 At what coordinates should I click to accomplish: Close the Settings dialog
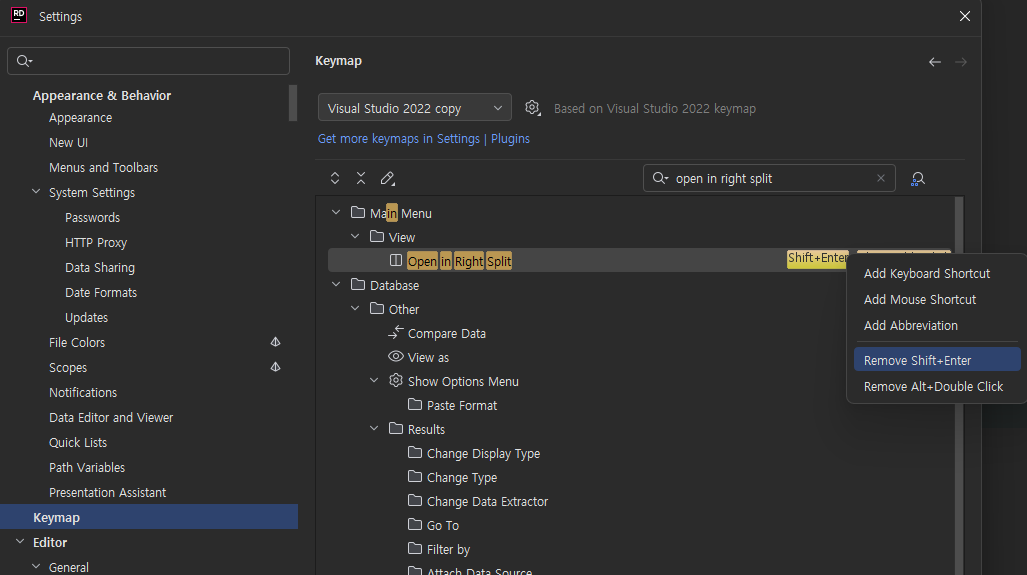coord(965,16)
